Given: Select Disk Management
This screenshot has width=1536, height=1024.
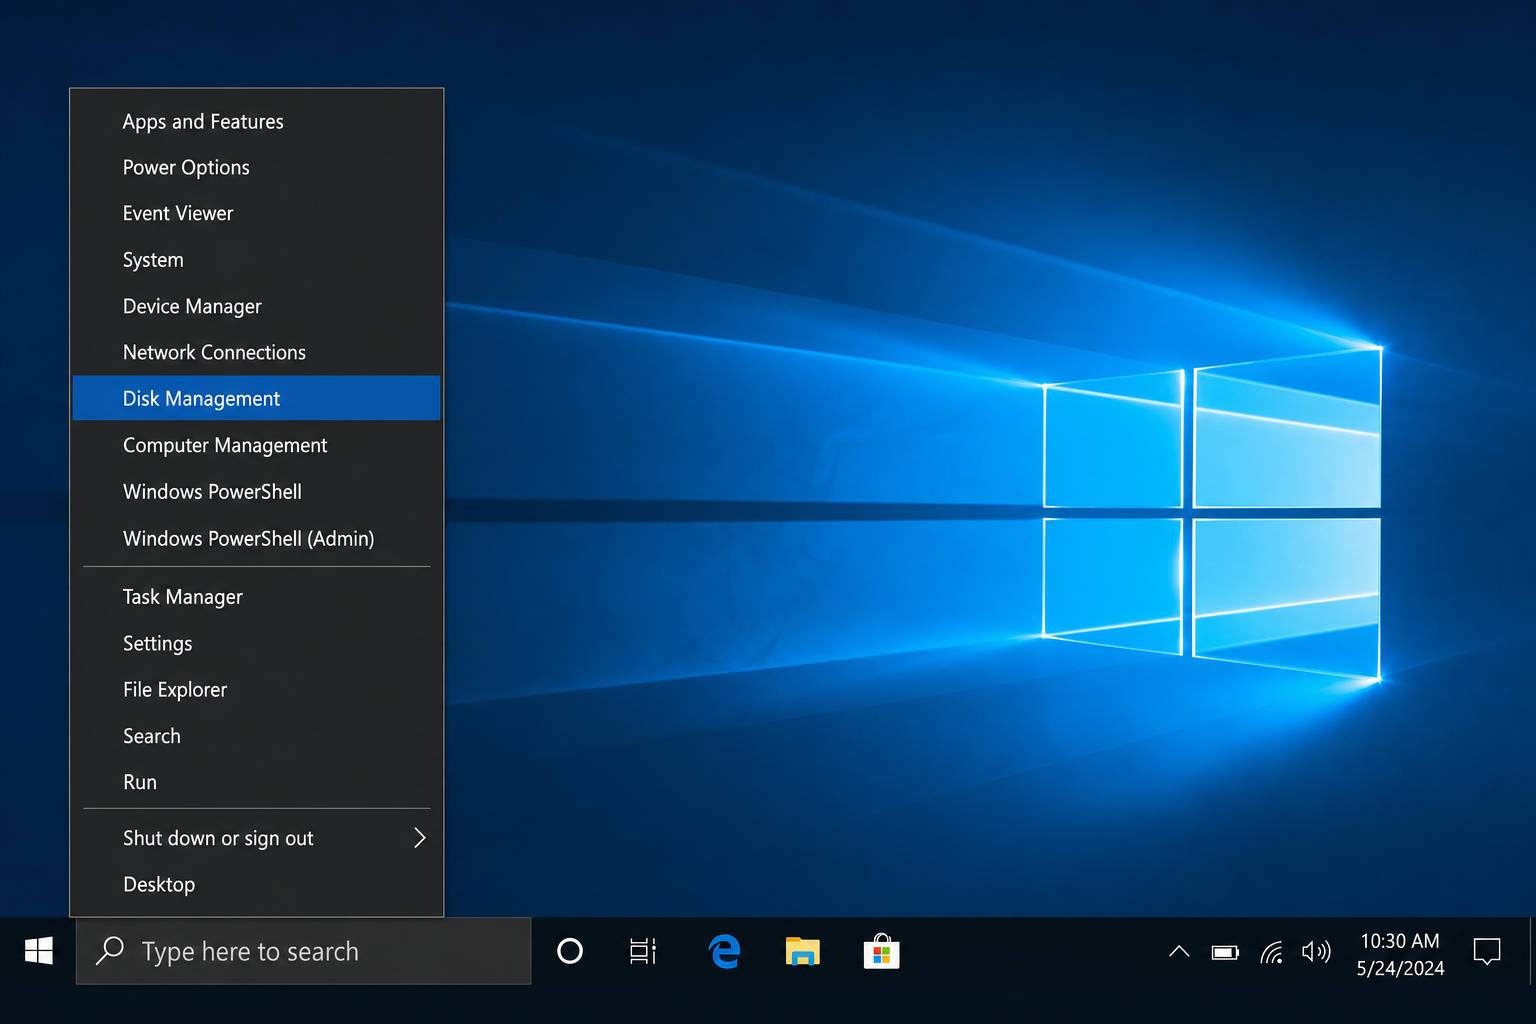Looking at the screenshot, I should pos(257,398).
